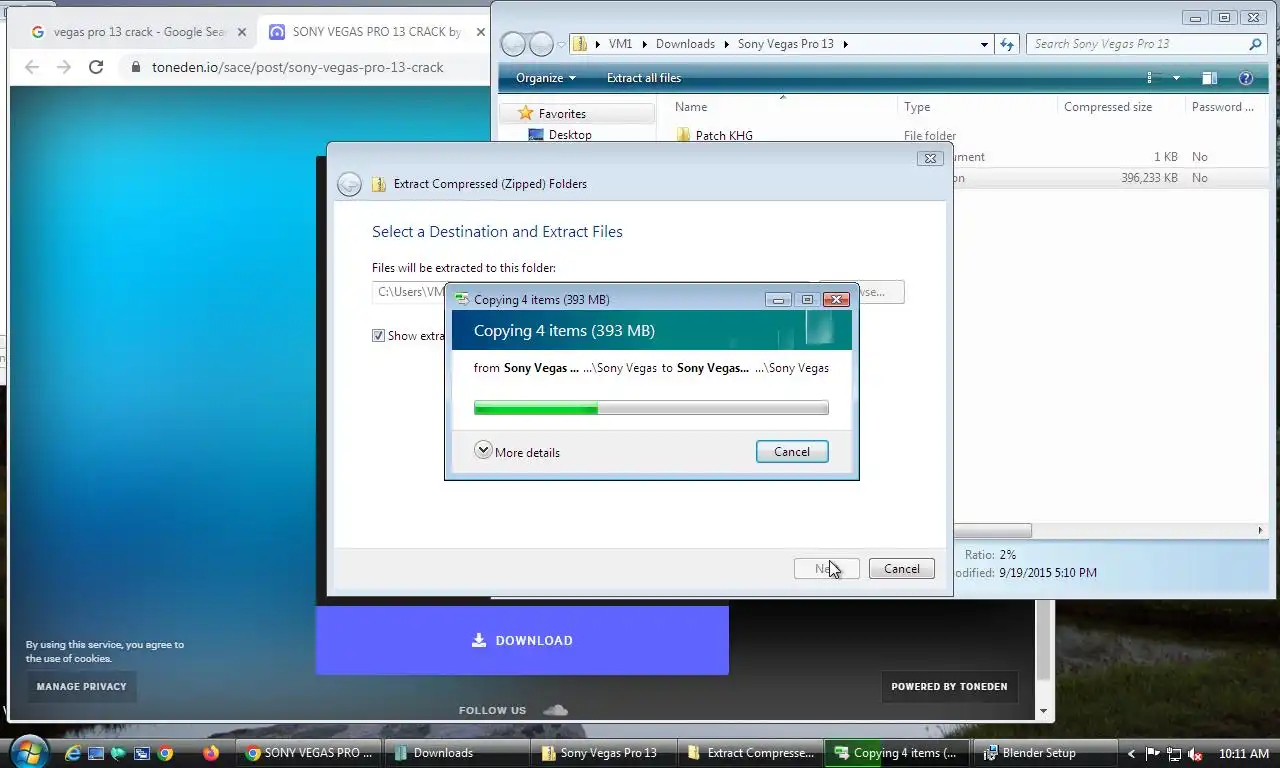Click Explorer's Forward navigation arrow
This screenshot has width=1280, height=768.
541,44
